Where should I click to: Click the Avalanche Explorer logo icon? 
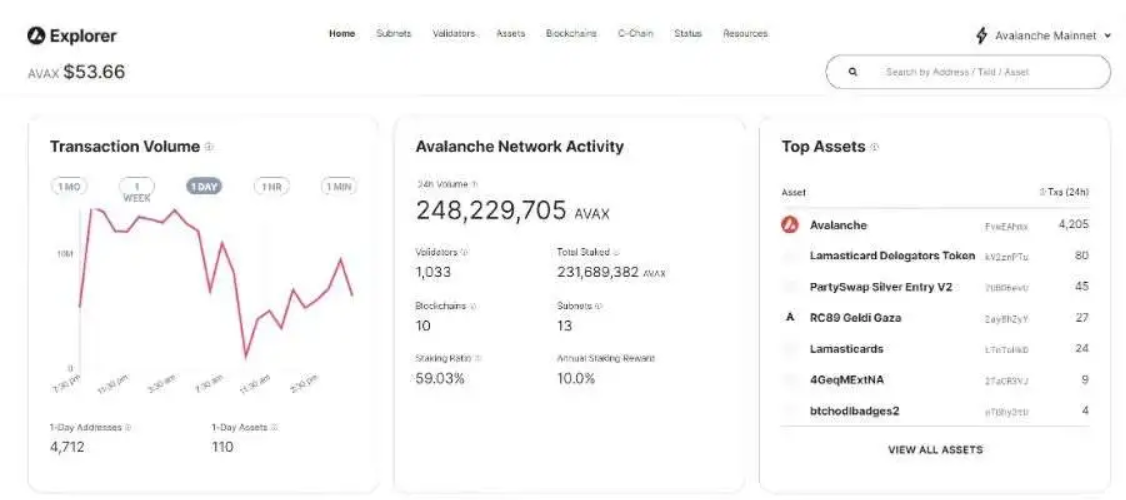[x=36, y=35]
